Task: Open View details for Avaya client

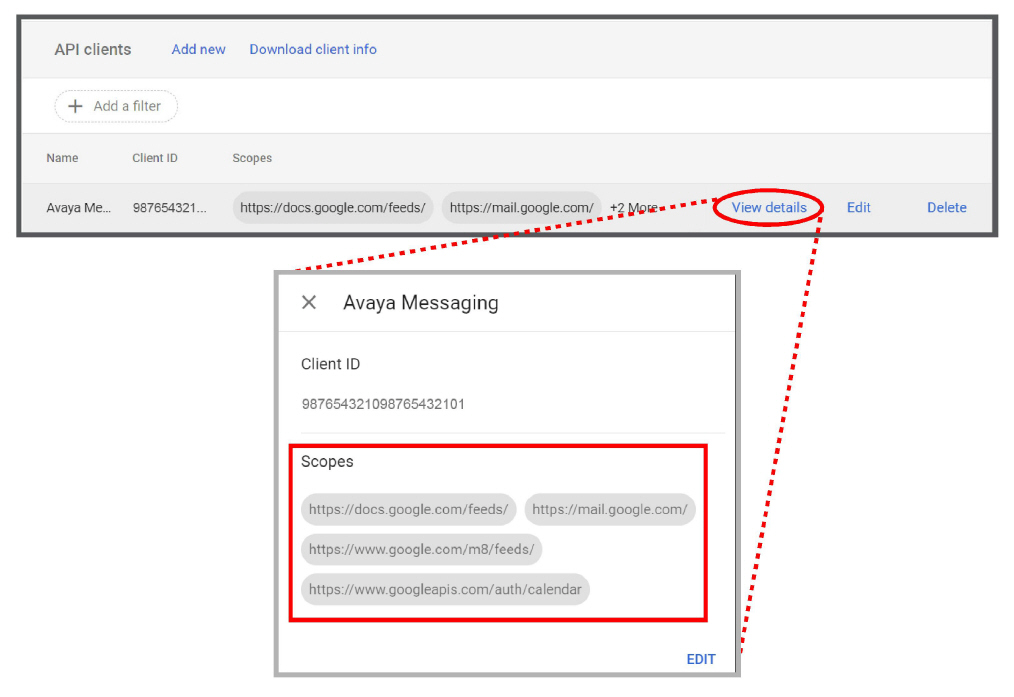Action: pos(769,208)
